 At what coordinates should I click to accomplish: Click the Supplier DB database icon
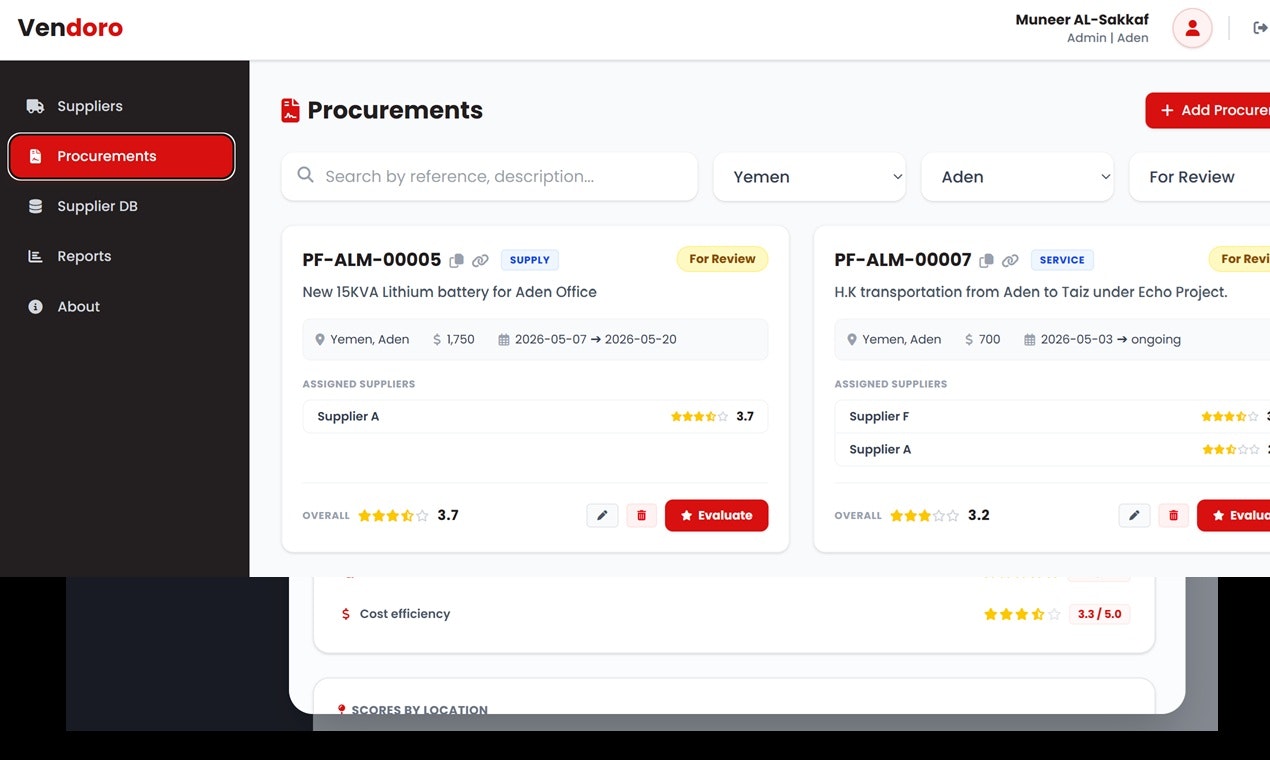(x=35, y=206)
